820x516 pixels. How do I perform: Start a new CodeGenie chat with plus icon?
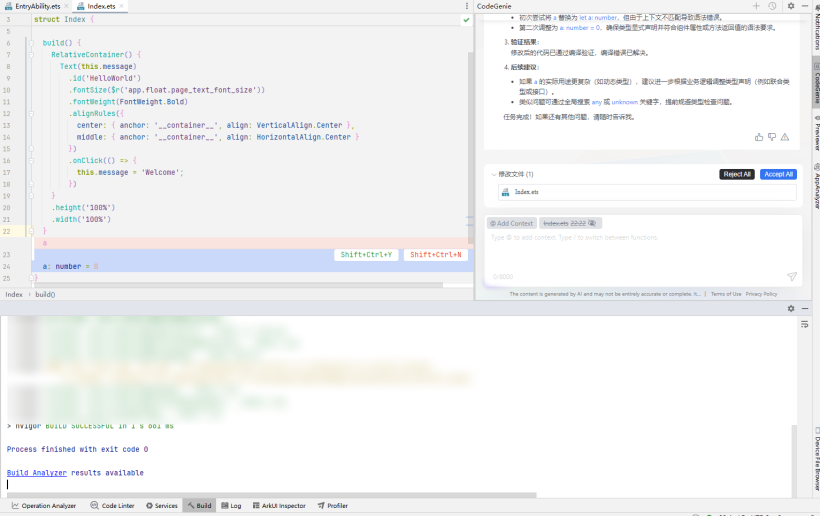tap(756, 6)
